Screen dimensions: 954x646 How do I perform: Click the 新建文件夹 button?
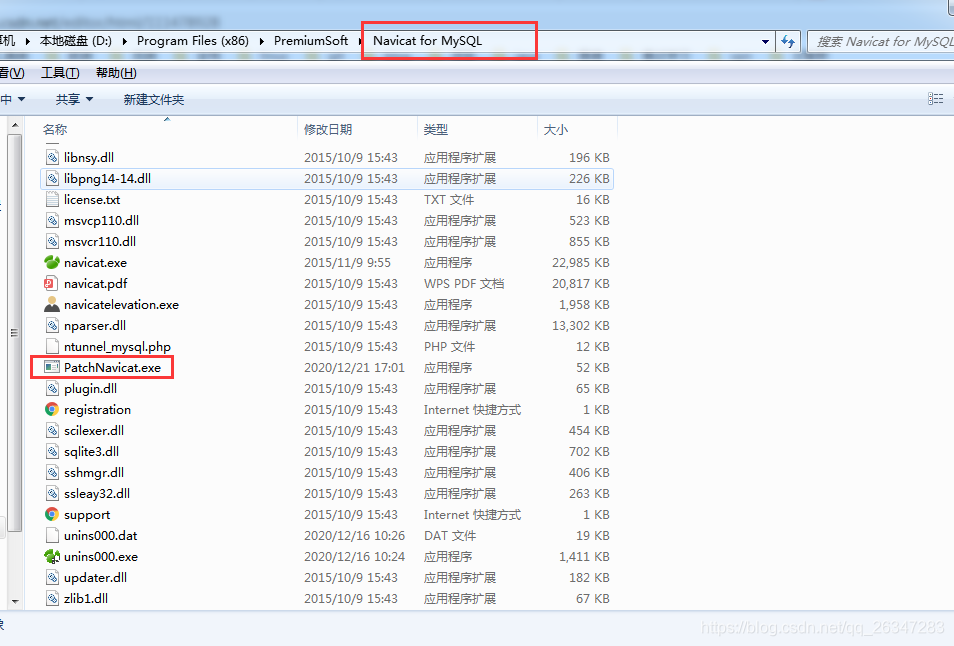tap(153, 99)
